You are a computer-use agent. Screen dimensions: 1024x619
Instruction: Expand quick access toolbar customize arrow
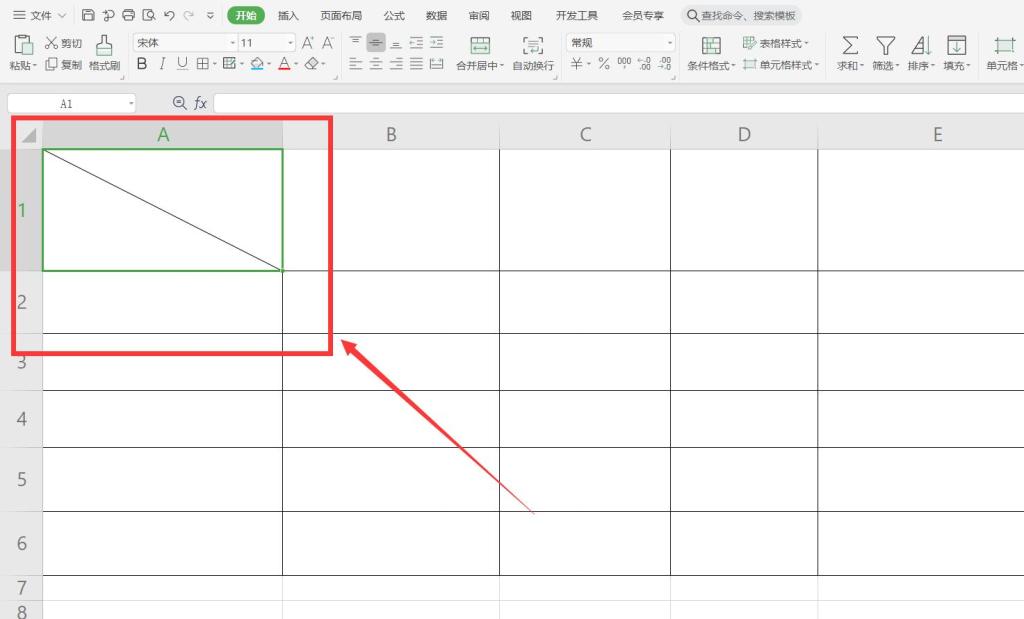[210, 15]
